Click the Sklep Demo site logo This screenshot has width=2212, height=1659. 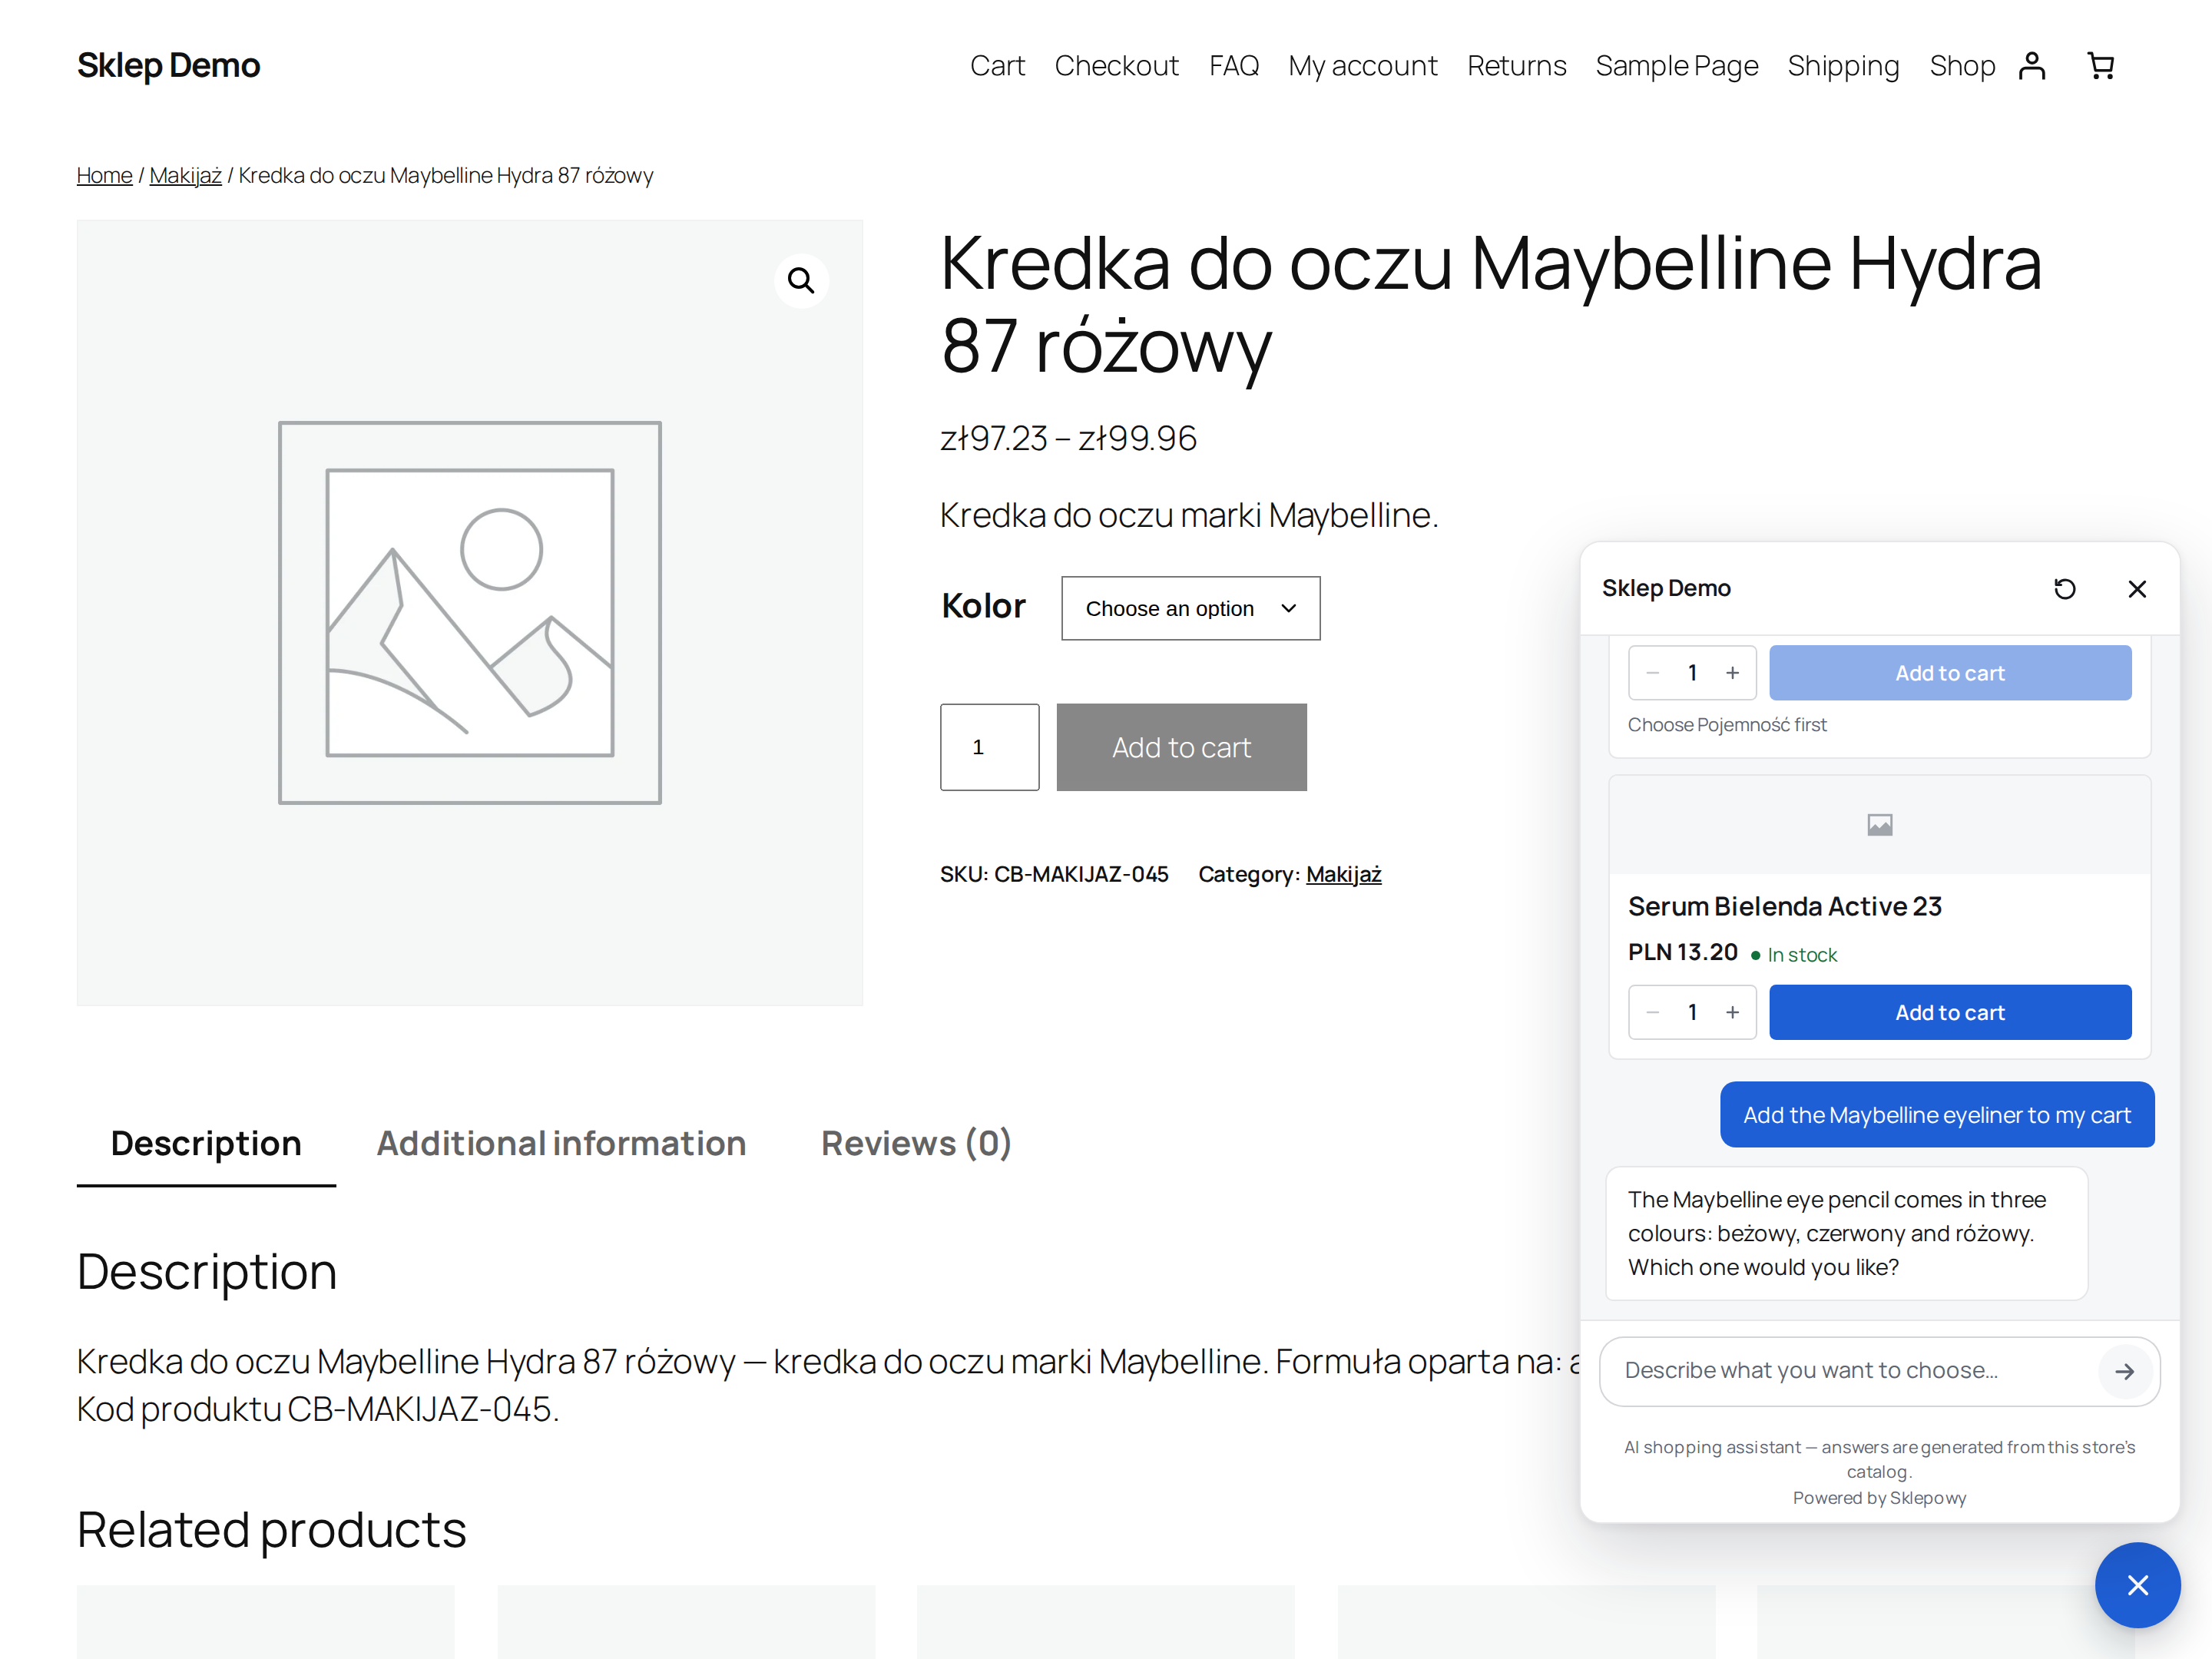tap(168, 66)
